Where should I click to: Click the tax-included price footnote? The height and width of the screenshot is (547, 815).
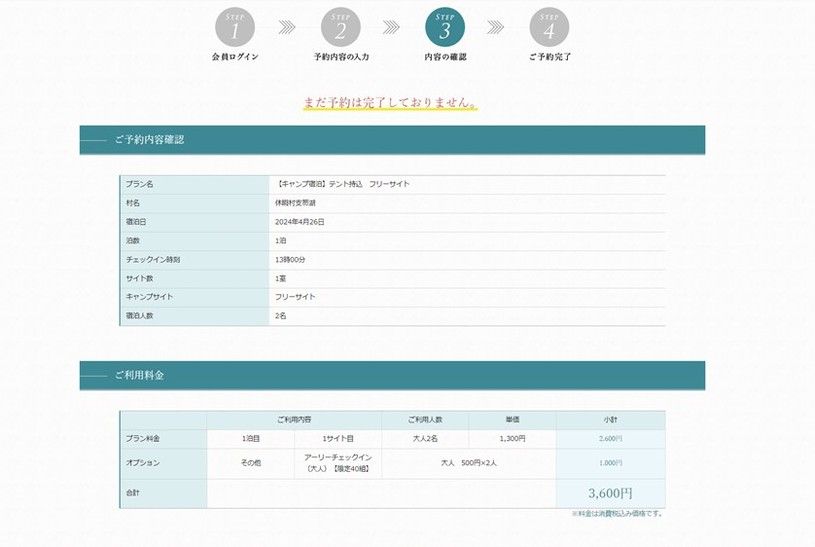click(x=617, y=514)
